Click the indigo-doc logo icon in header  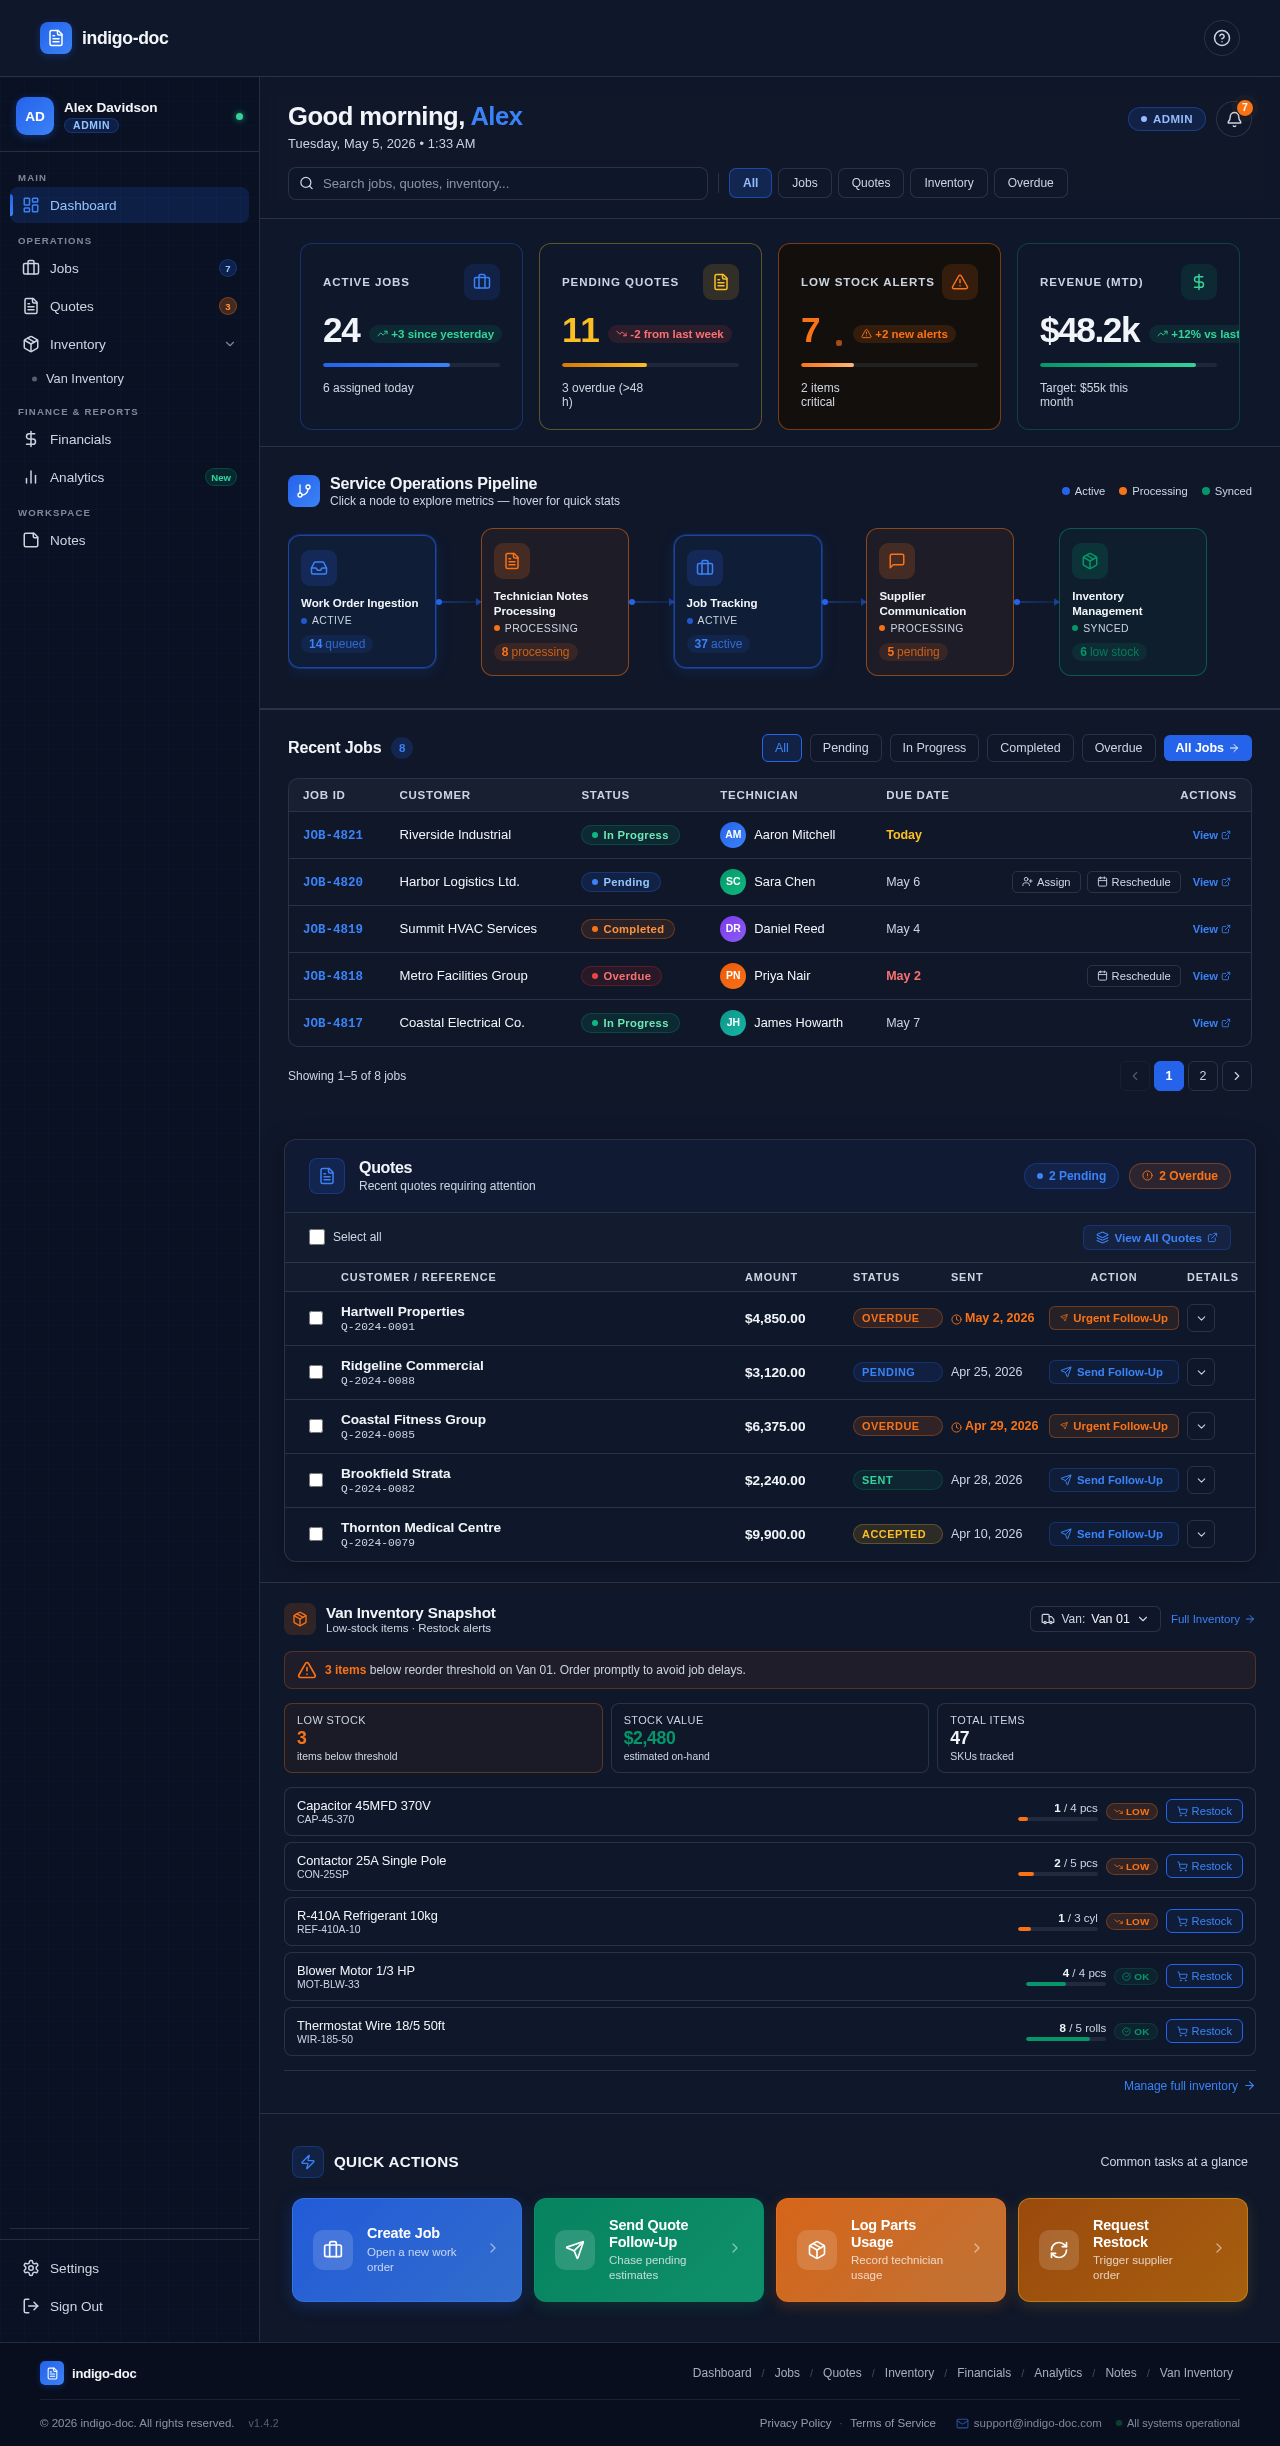pyautogui.click(x=56, y=38)
